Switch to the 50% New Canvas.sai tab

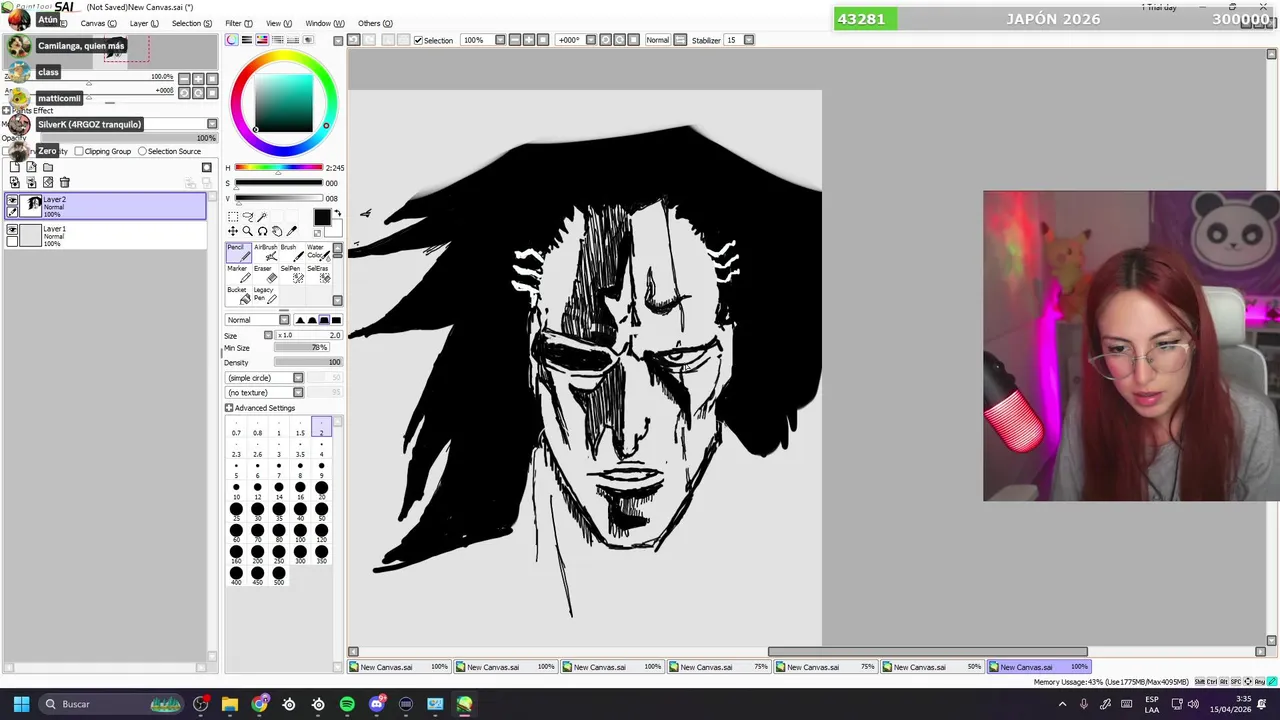(x=933, y=667)
